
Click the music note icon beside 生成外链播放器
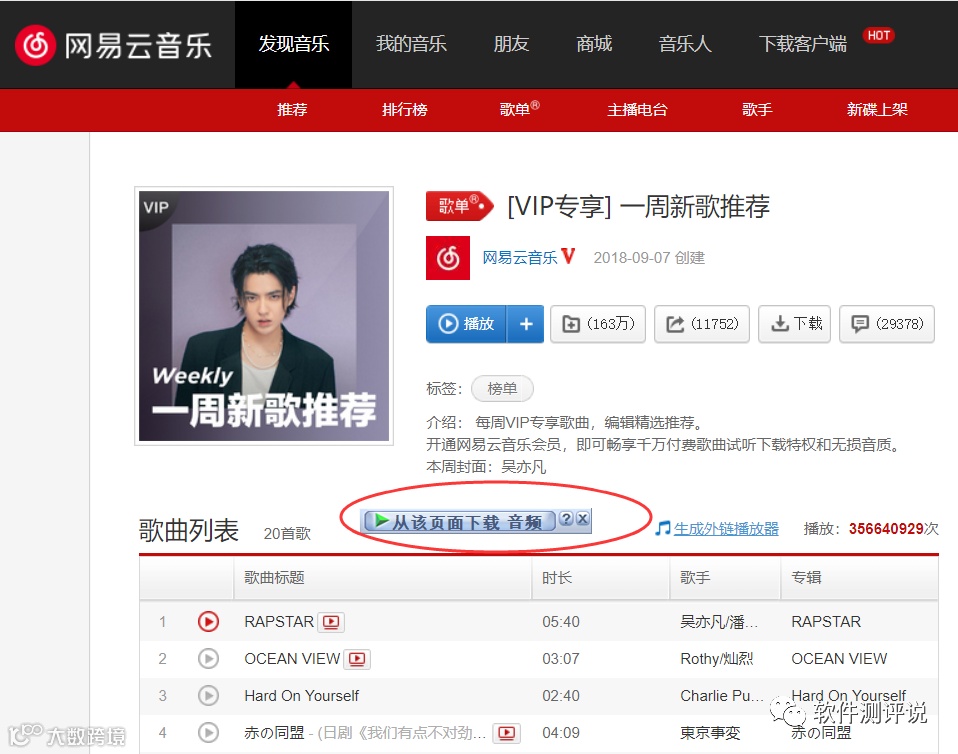click(x=663, y=529)
